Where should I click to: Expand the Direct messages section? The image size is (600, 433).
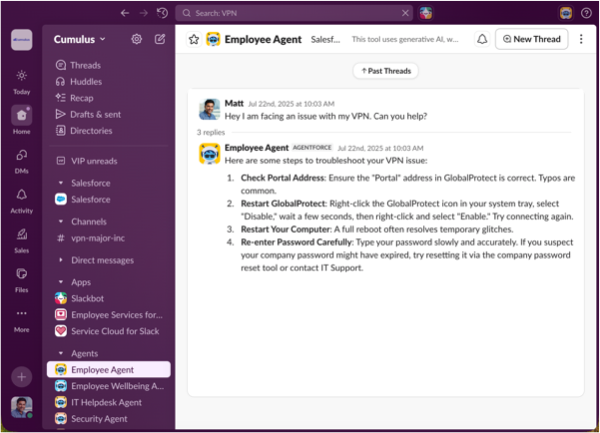(61, 260)
